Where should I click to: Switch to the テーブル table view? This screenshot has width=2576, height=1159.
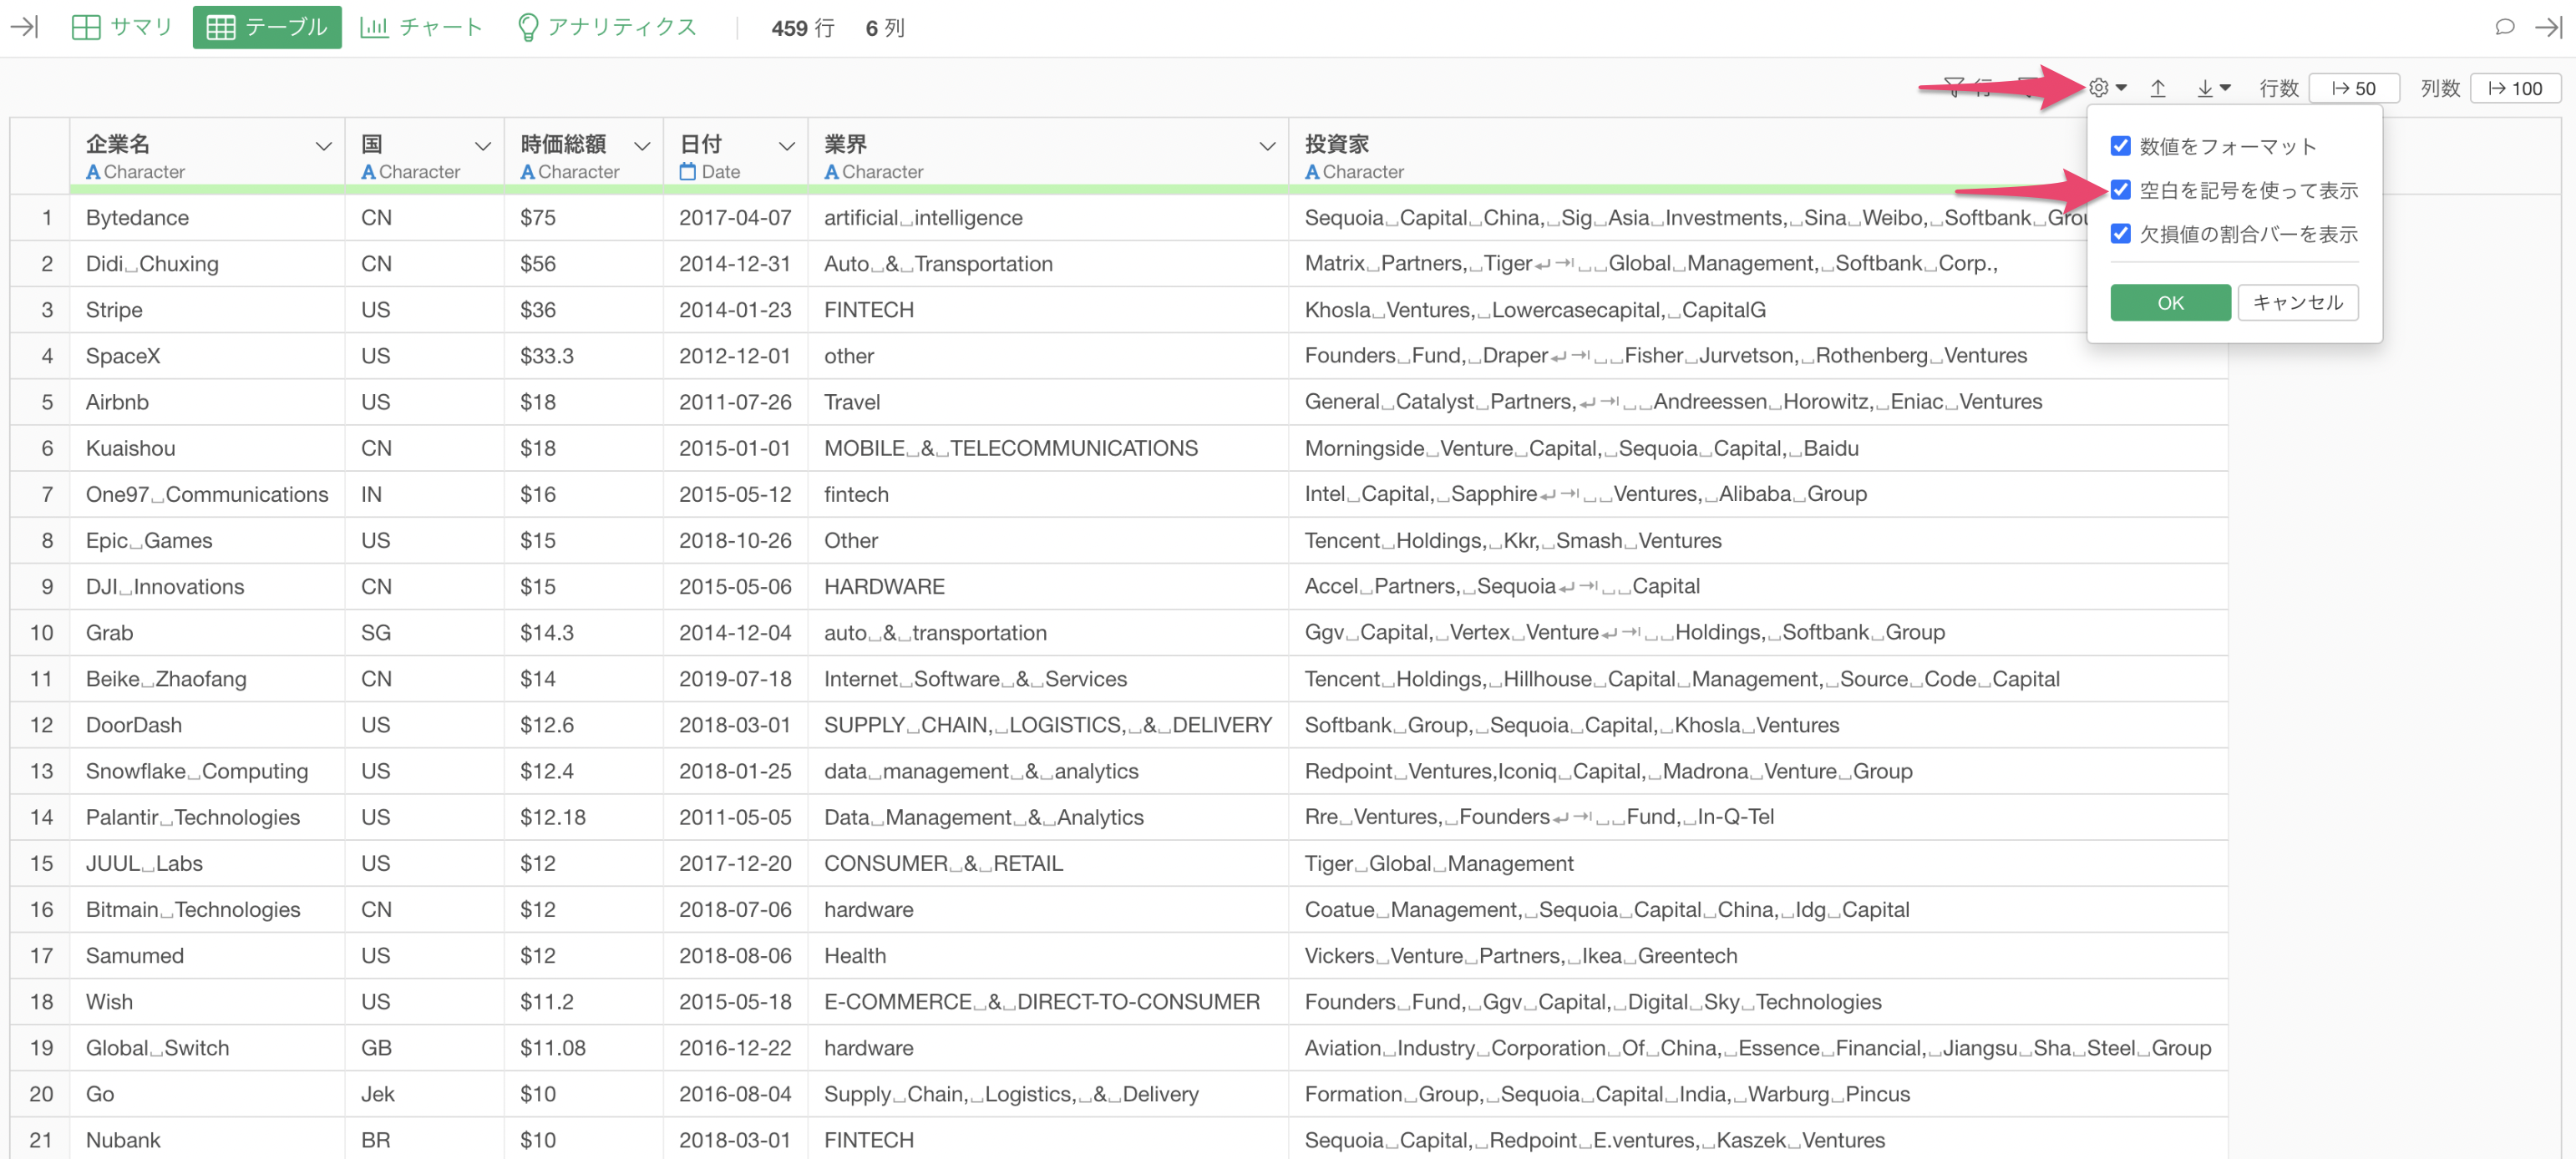point(266,27)
